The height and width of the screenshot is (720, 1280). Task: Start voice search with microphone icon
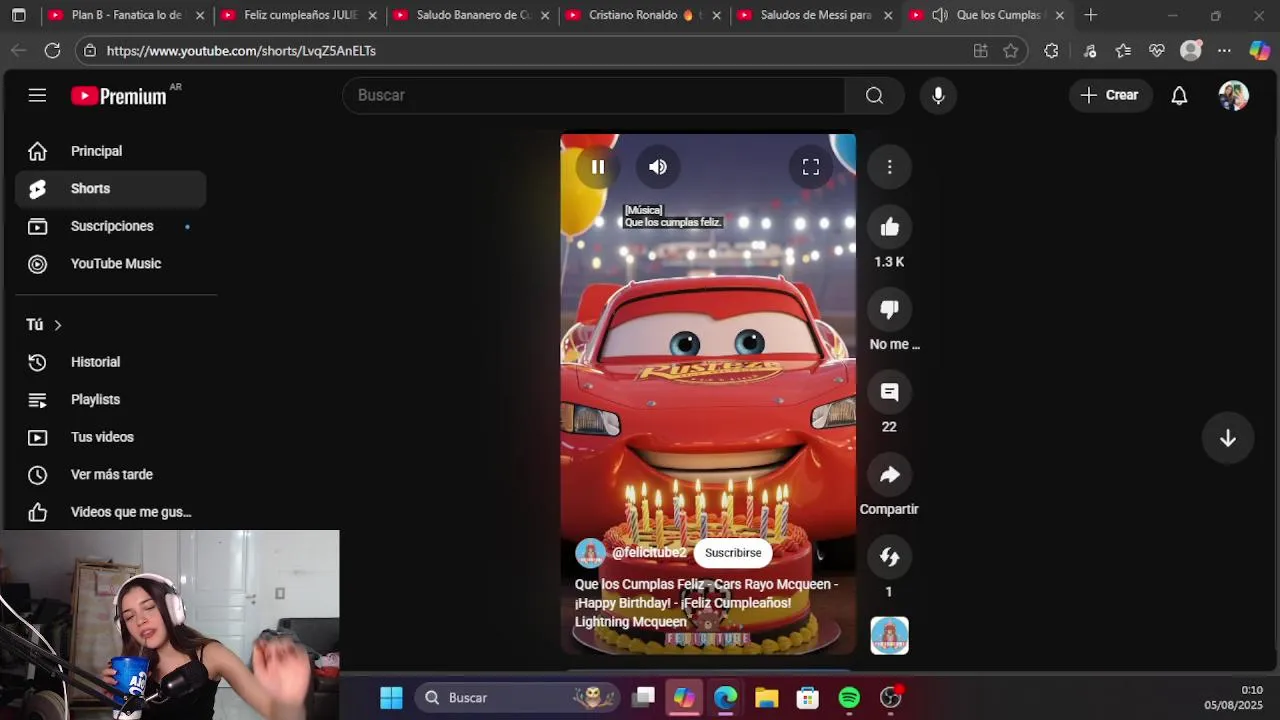coord(938,95)
